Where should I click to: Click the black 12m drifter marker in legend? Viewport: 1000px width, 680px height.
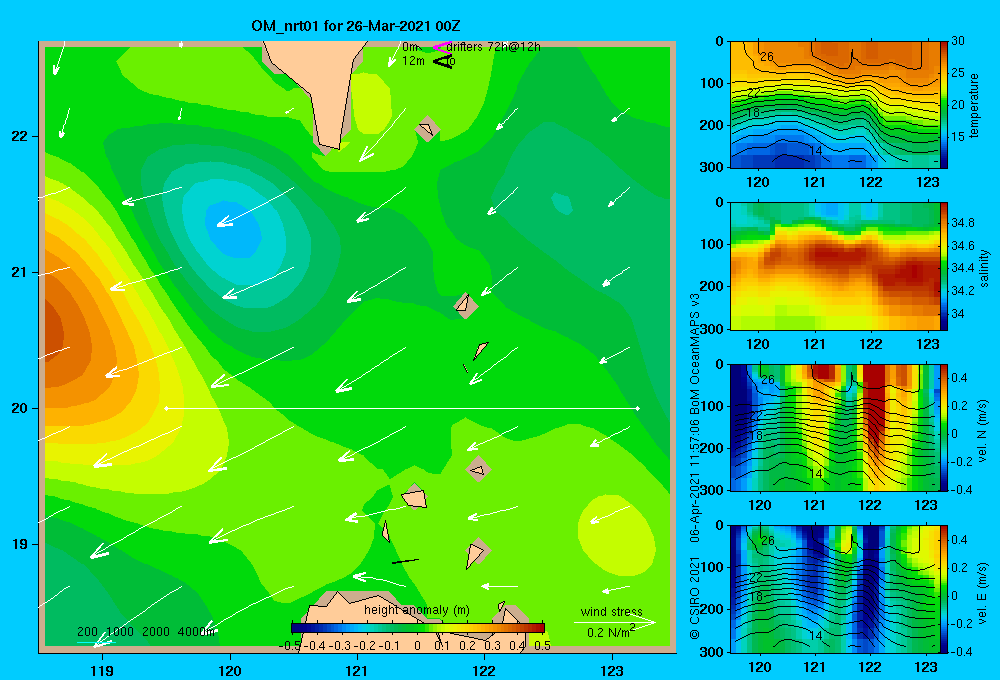coord(443,62)
